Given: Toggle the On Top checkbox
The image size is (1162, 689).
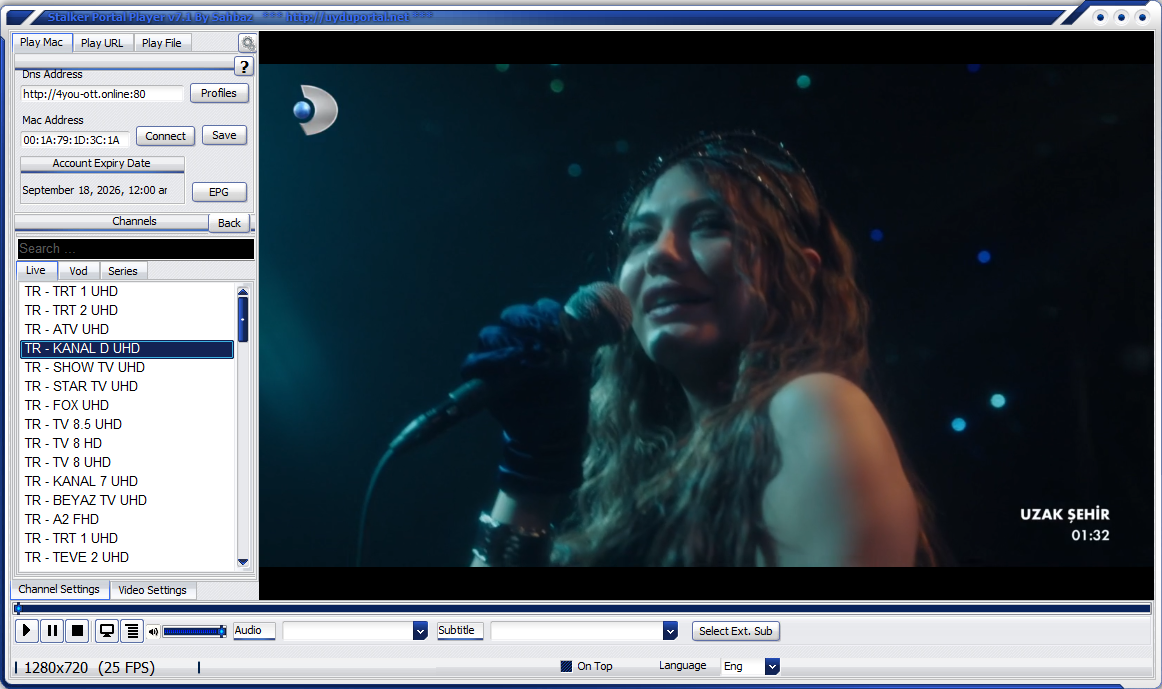Looking at the screenshot, I should 566,666.
